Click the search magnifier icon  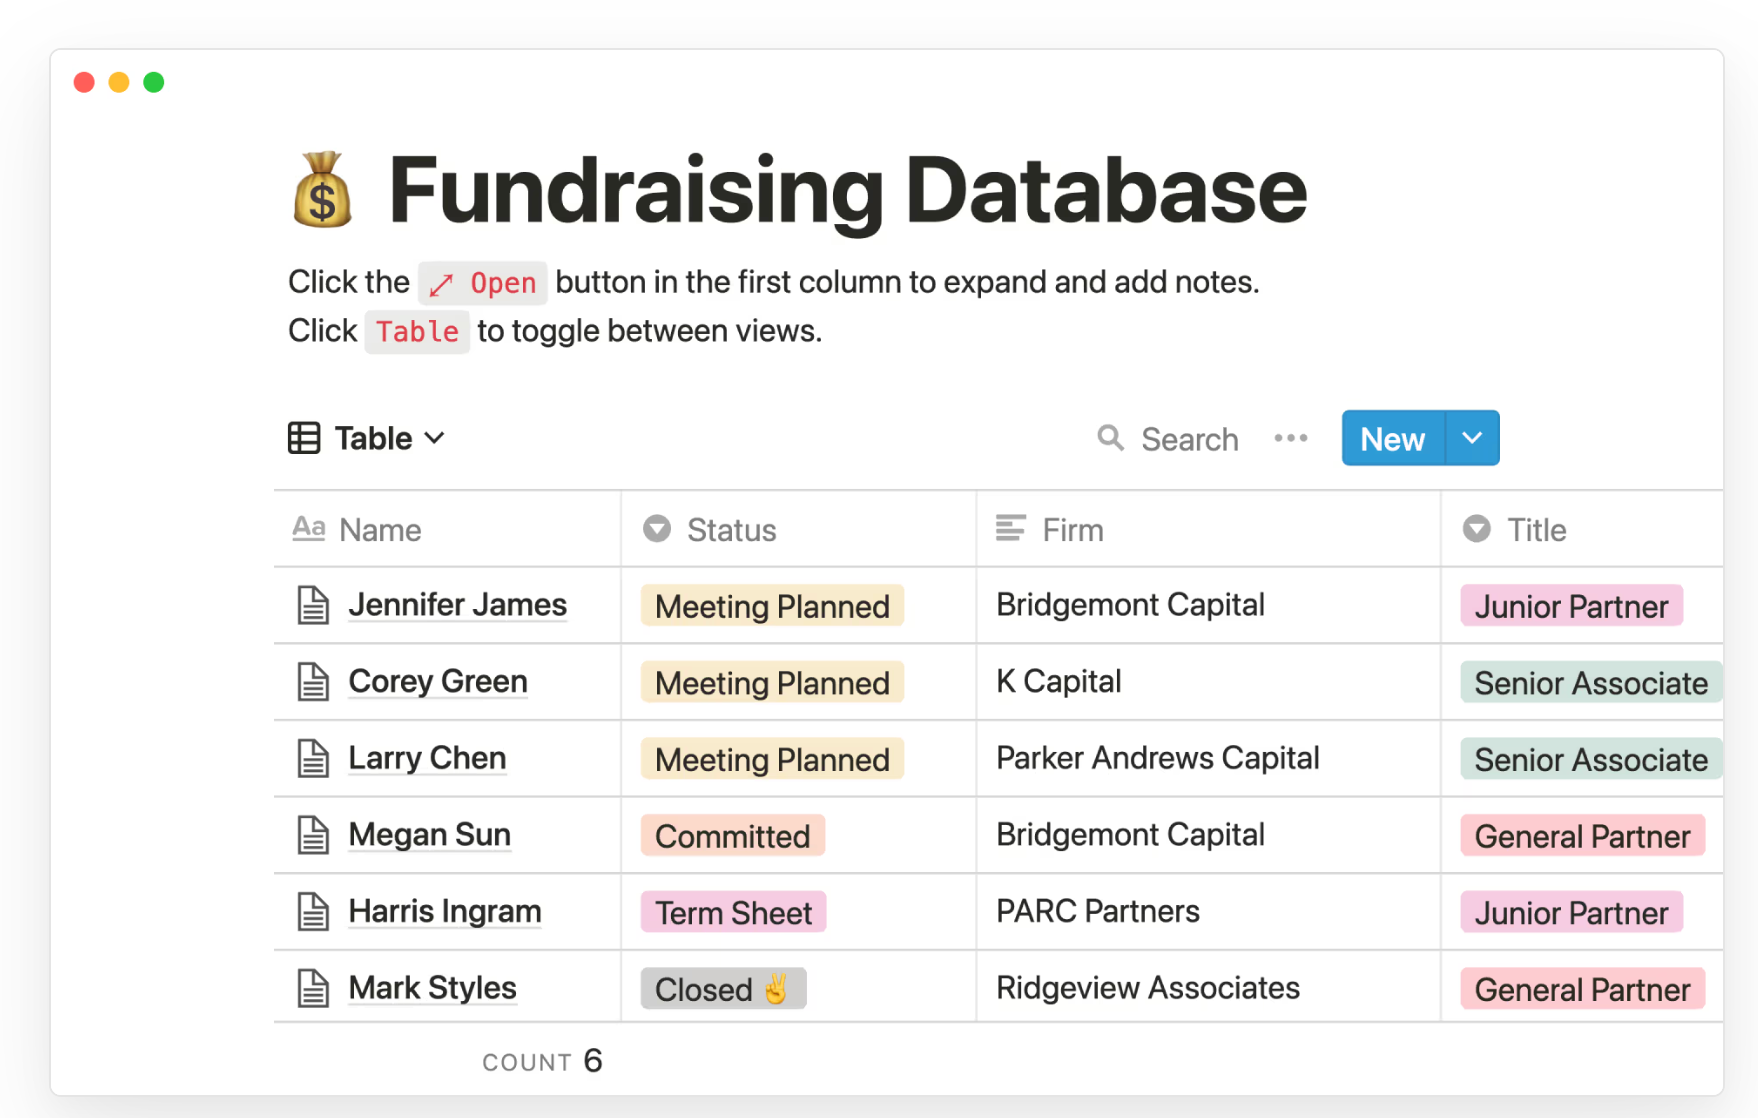[x=1110, y=438]
